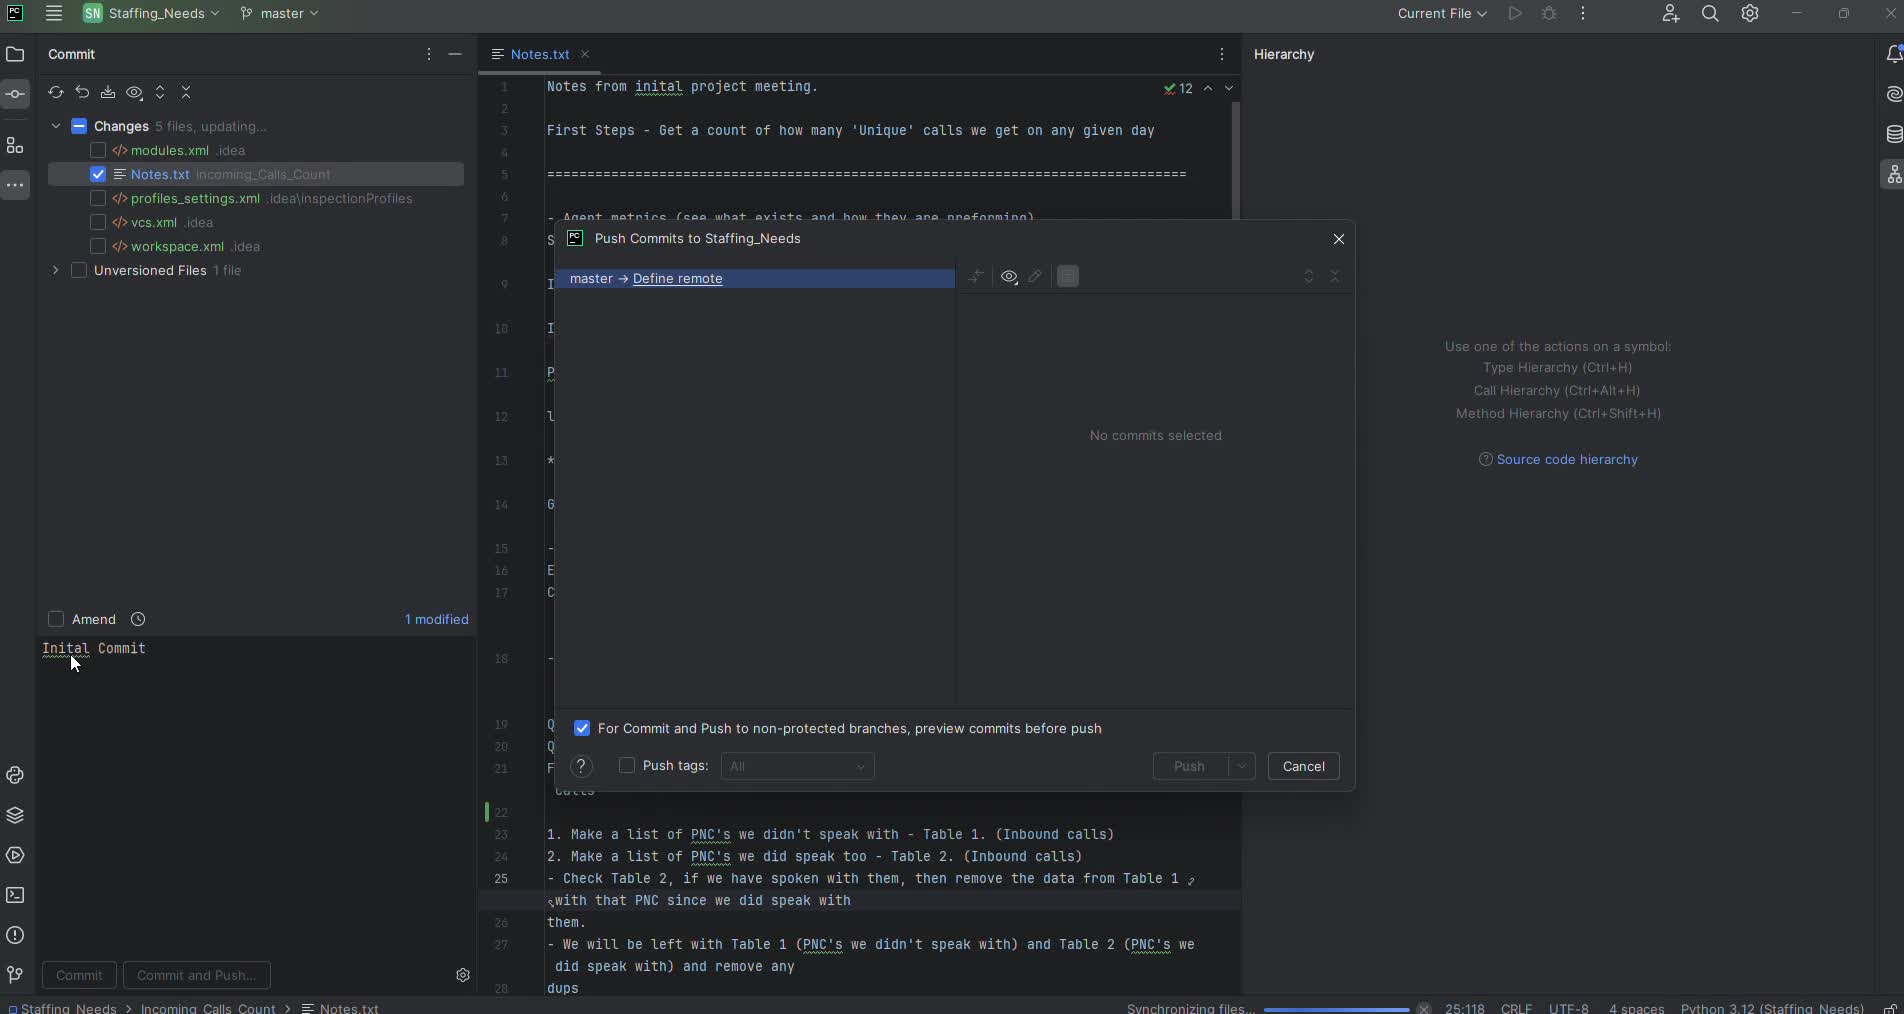The height and width of the screenshot is (1014, 1904).
Task: Enable the Amend checkbox
Action: [56, 620]
